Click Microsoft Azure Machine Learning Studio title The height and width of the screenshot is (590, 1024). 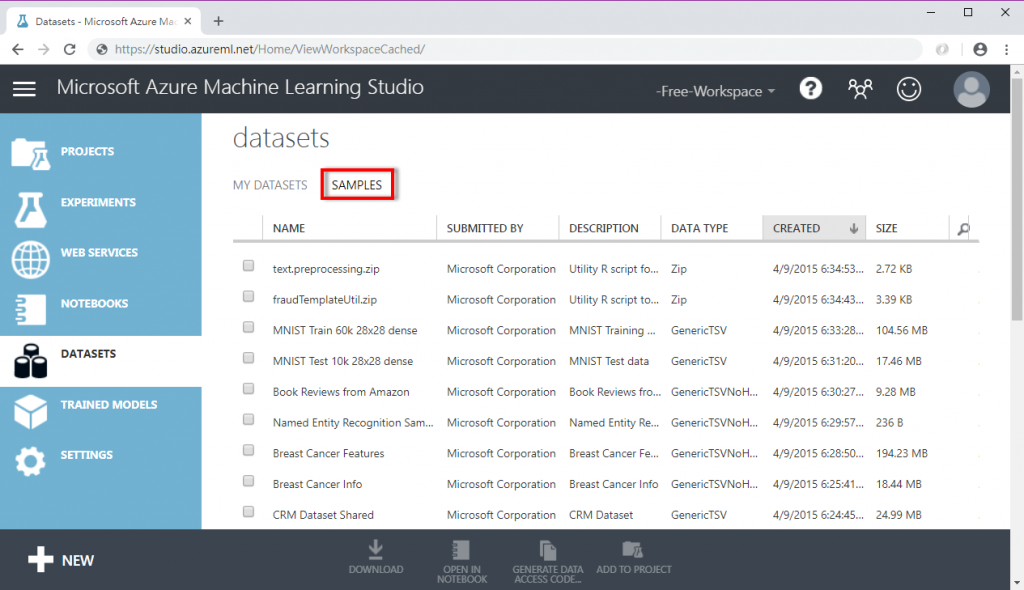[240, 88]
